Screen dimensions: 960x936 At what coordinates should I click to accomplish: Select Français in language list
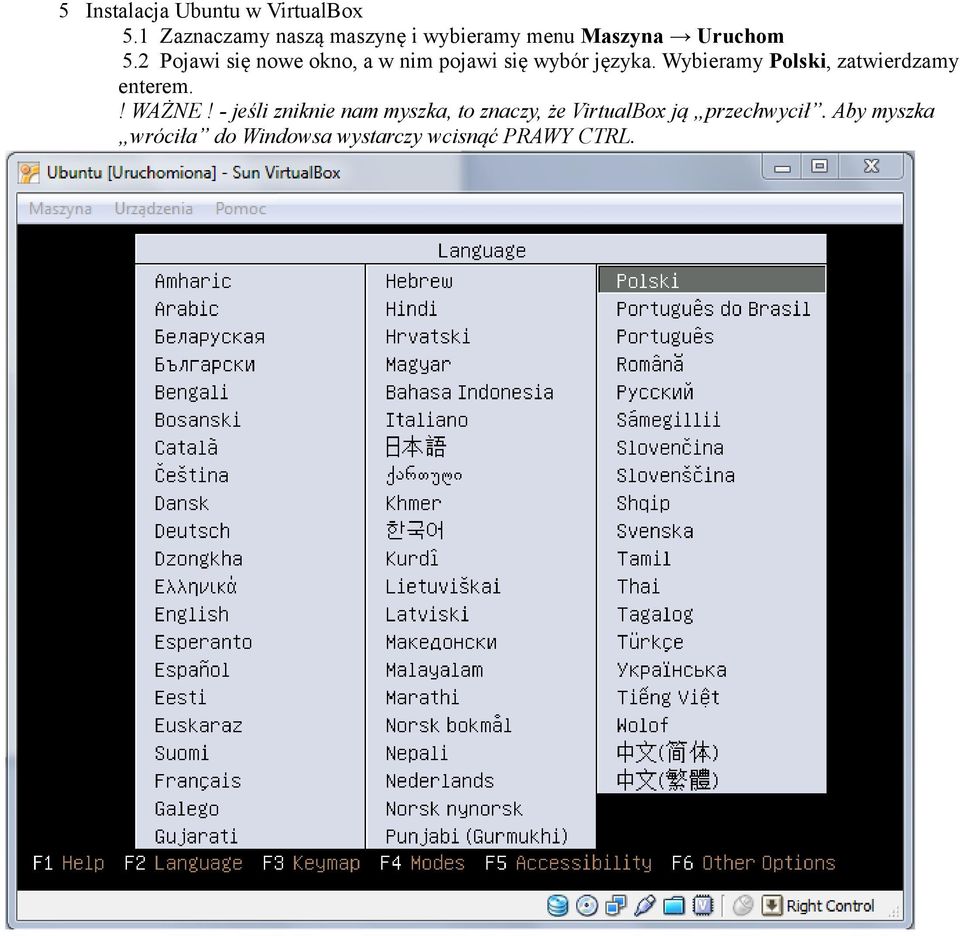(198, 781)
